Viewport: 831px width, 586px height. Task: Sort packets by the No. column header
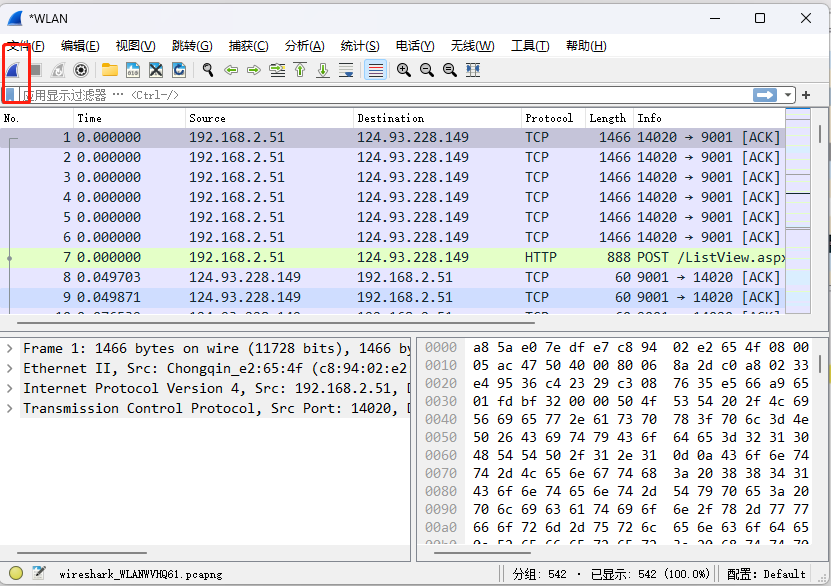tap(37, 118)
